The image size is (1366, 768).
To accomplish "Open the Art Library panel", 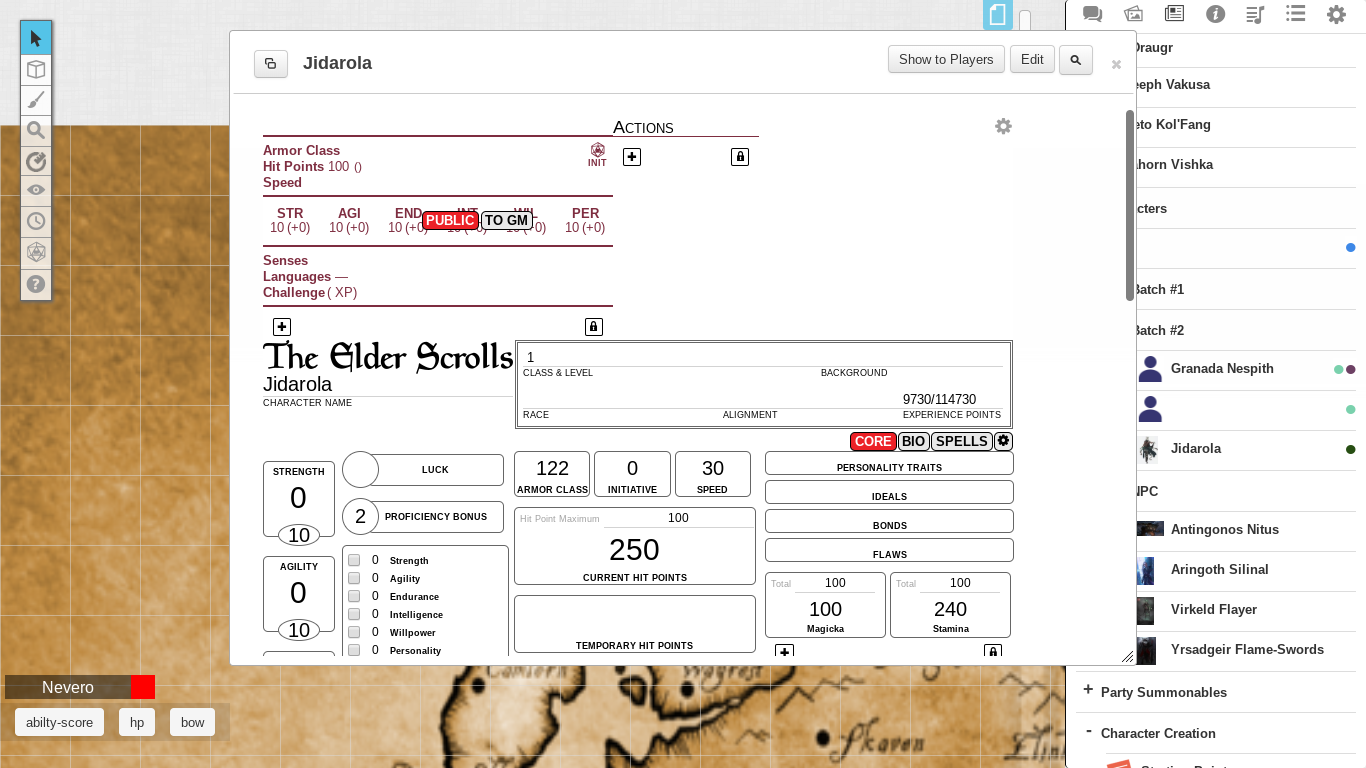I will pos(1134,15).
